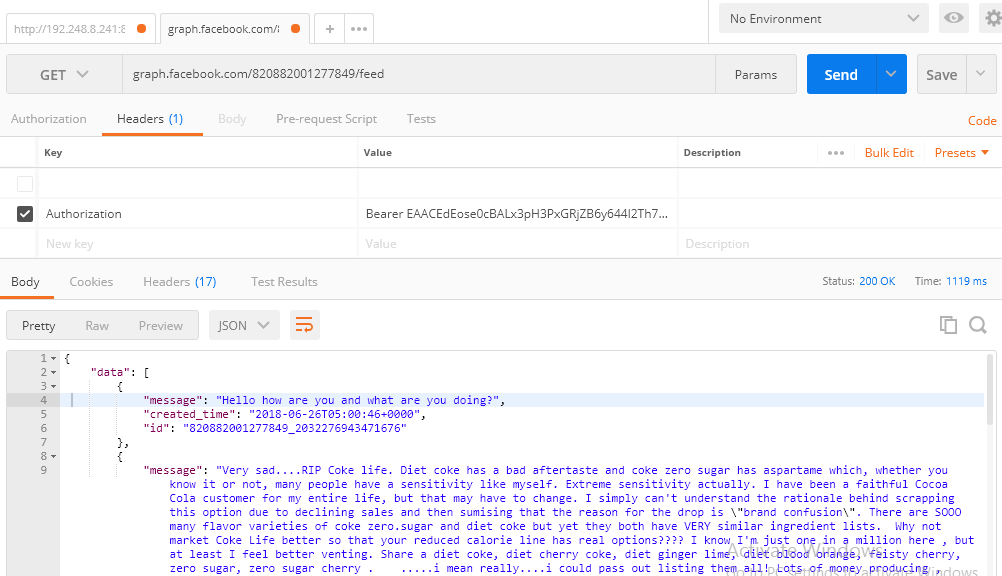1002x576 pixels.
Task: Collapse "data" array at line 2
Action: pyautogui.click(x=53, y=373)
